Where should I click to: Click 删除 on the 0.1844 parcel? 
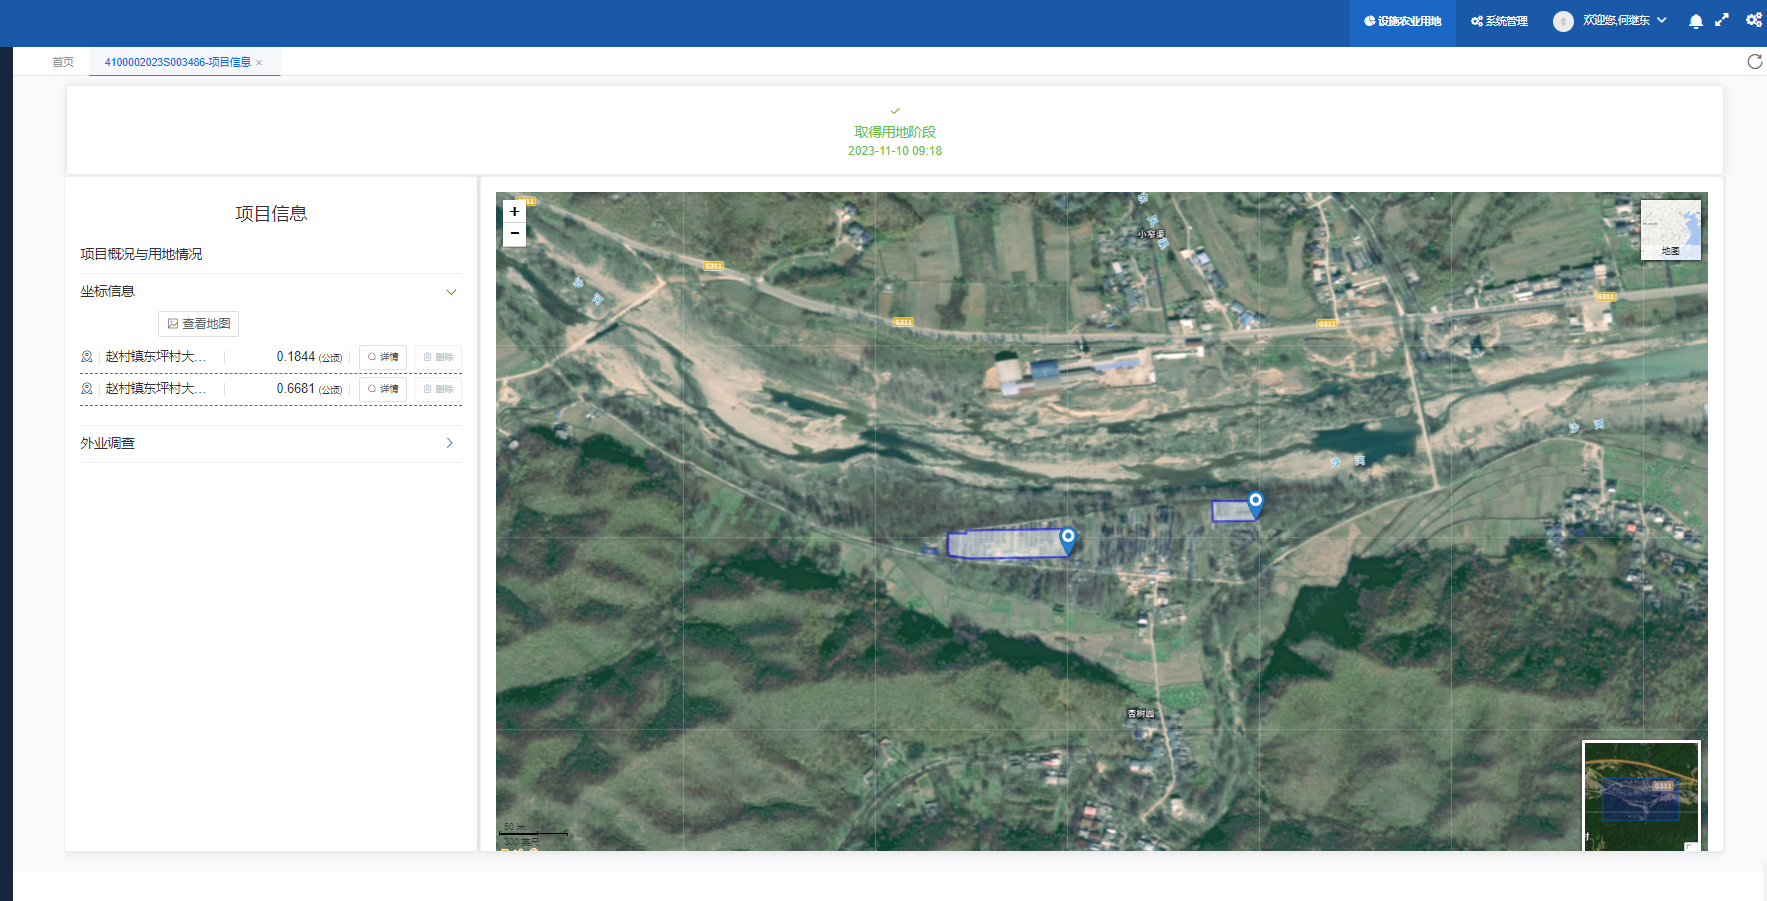438,357
